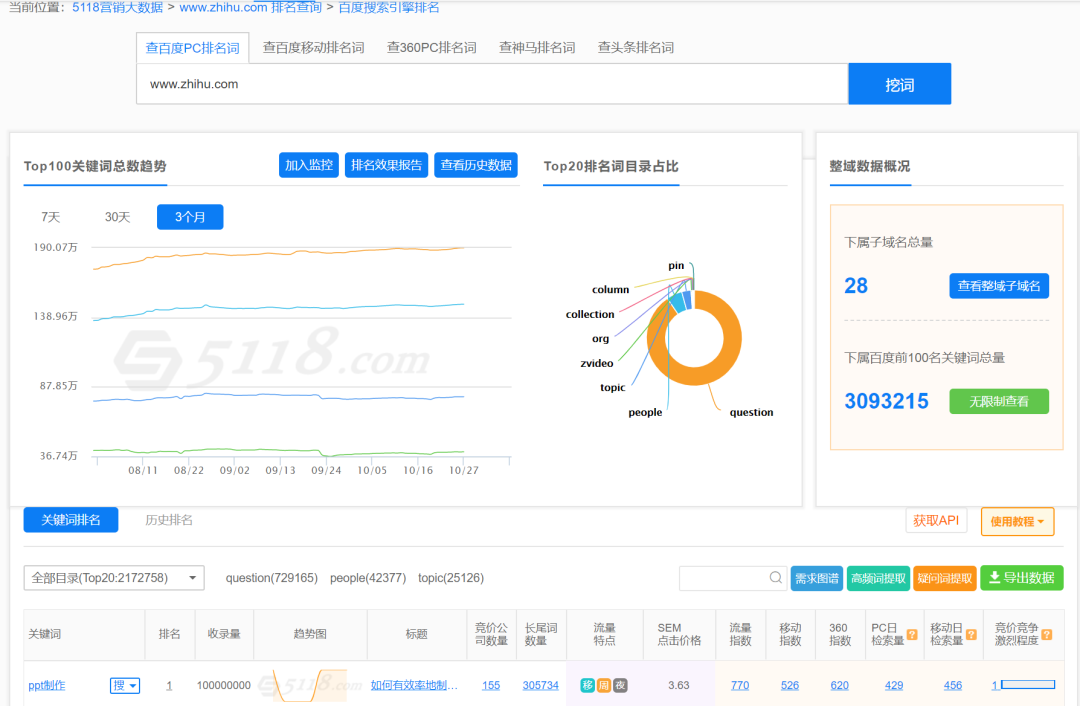Click the subdomain total 28
This screenshot has height=706, width=1080.
click(856, 286)
